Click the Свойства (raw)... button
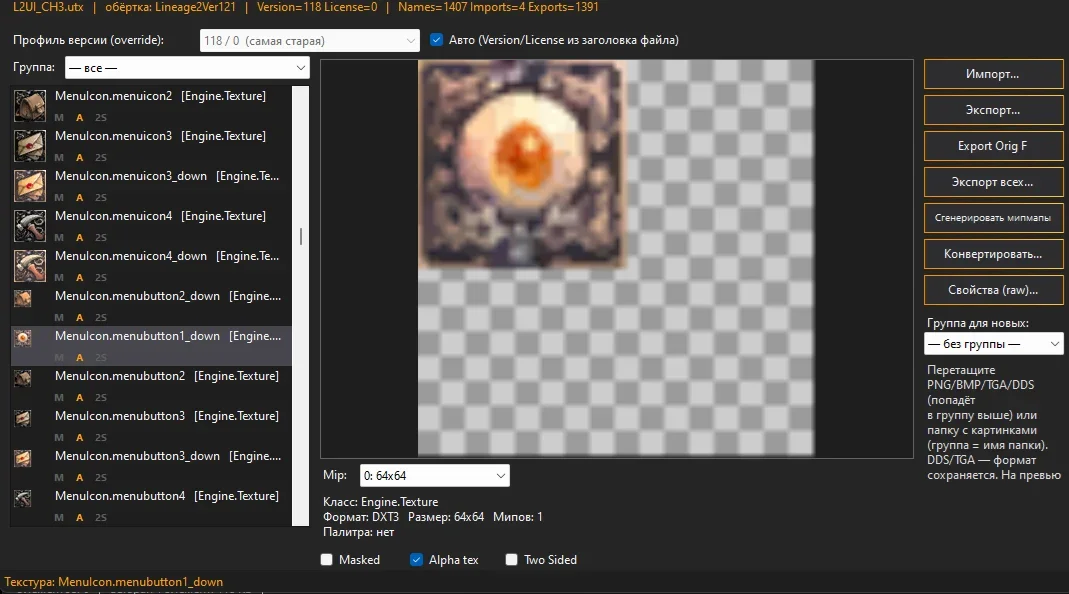The height and width of the screenshot is (594, 1069). [x=993, y=290]
